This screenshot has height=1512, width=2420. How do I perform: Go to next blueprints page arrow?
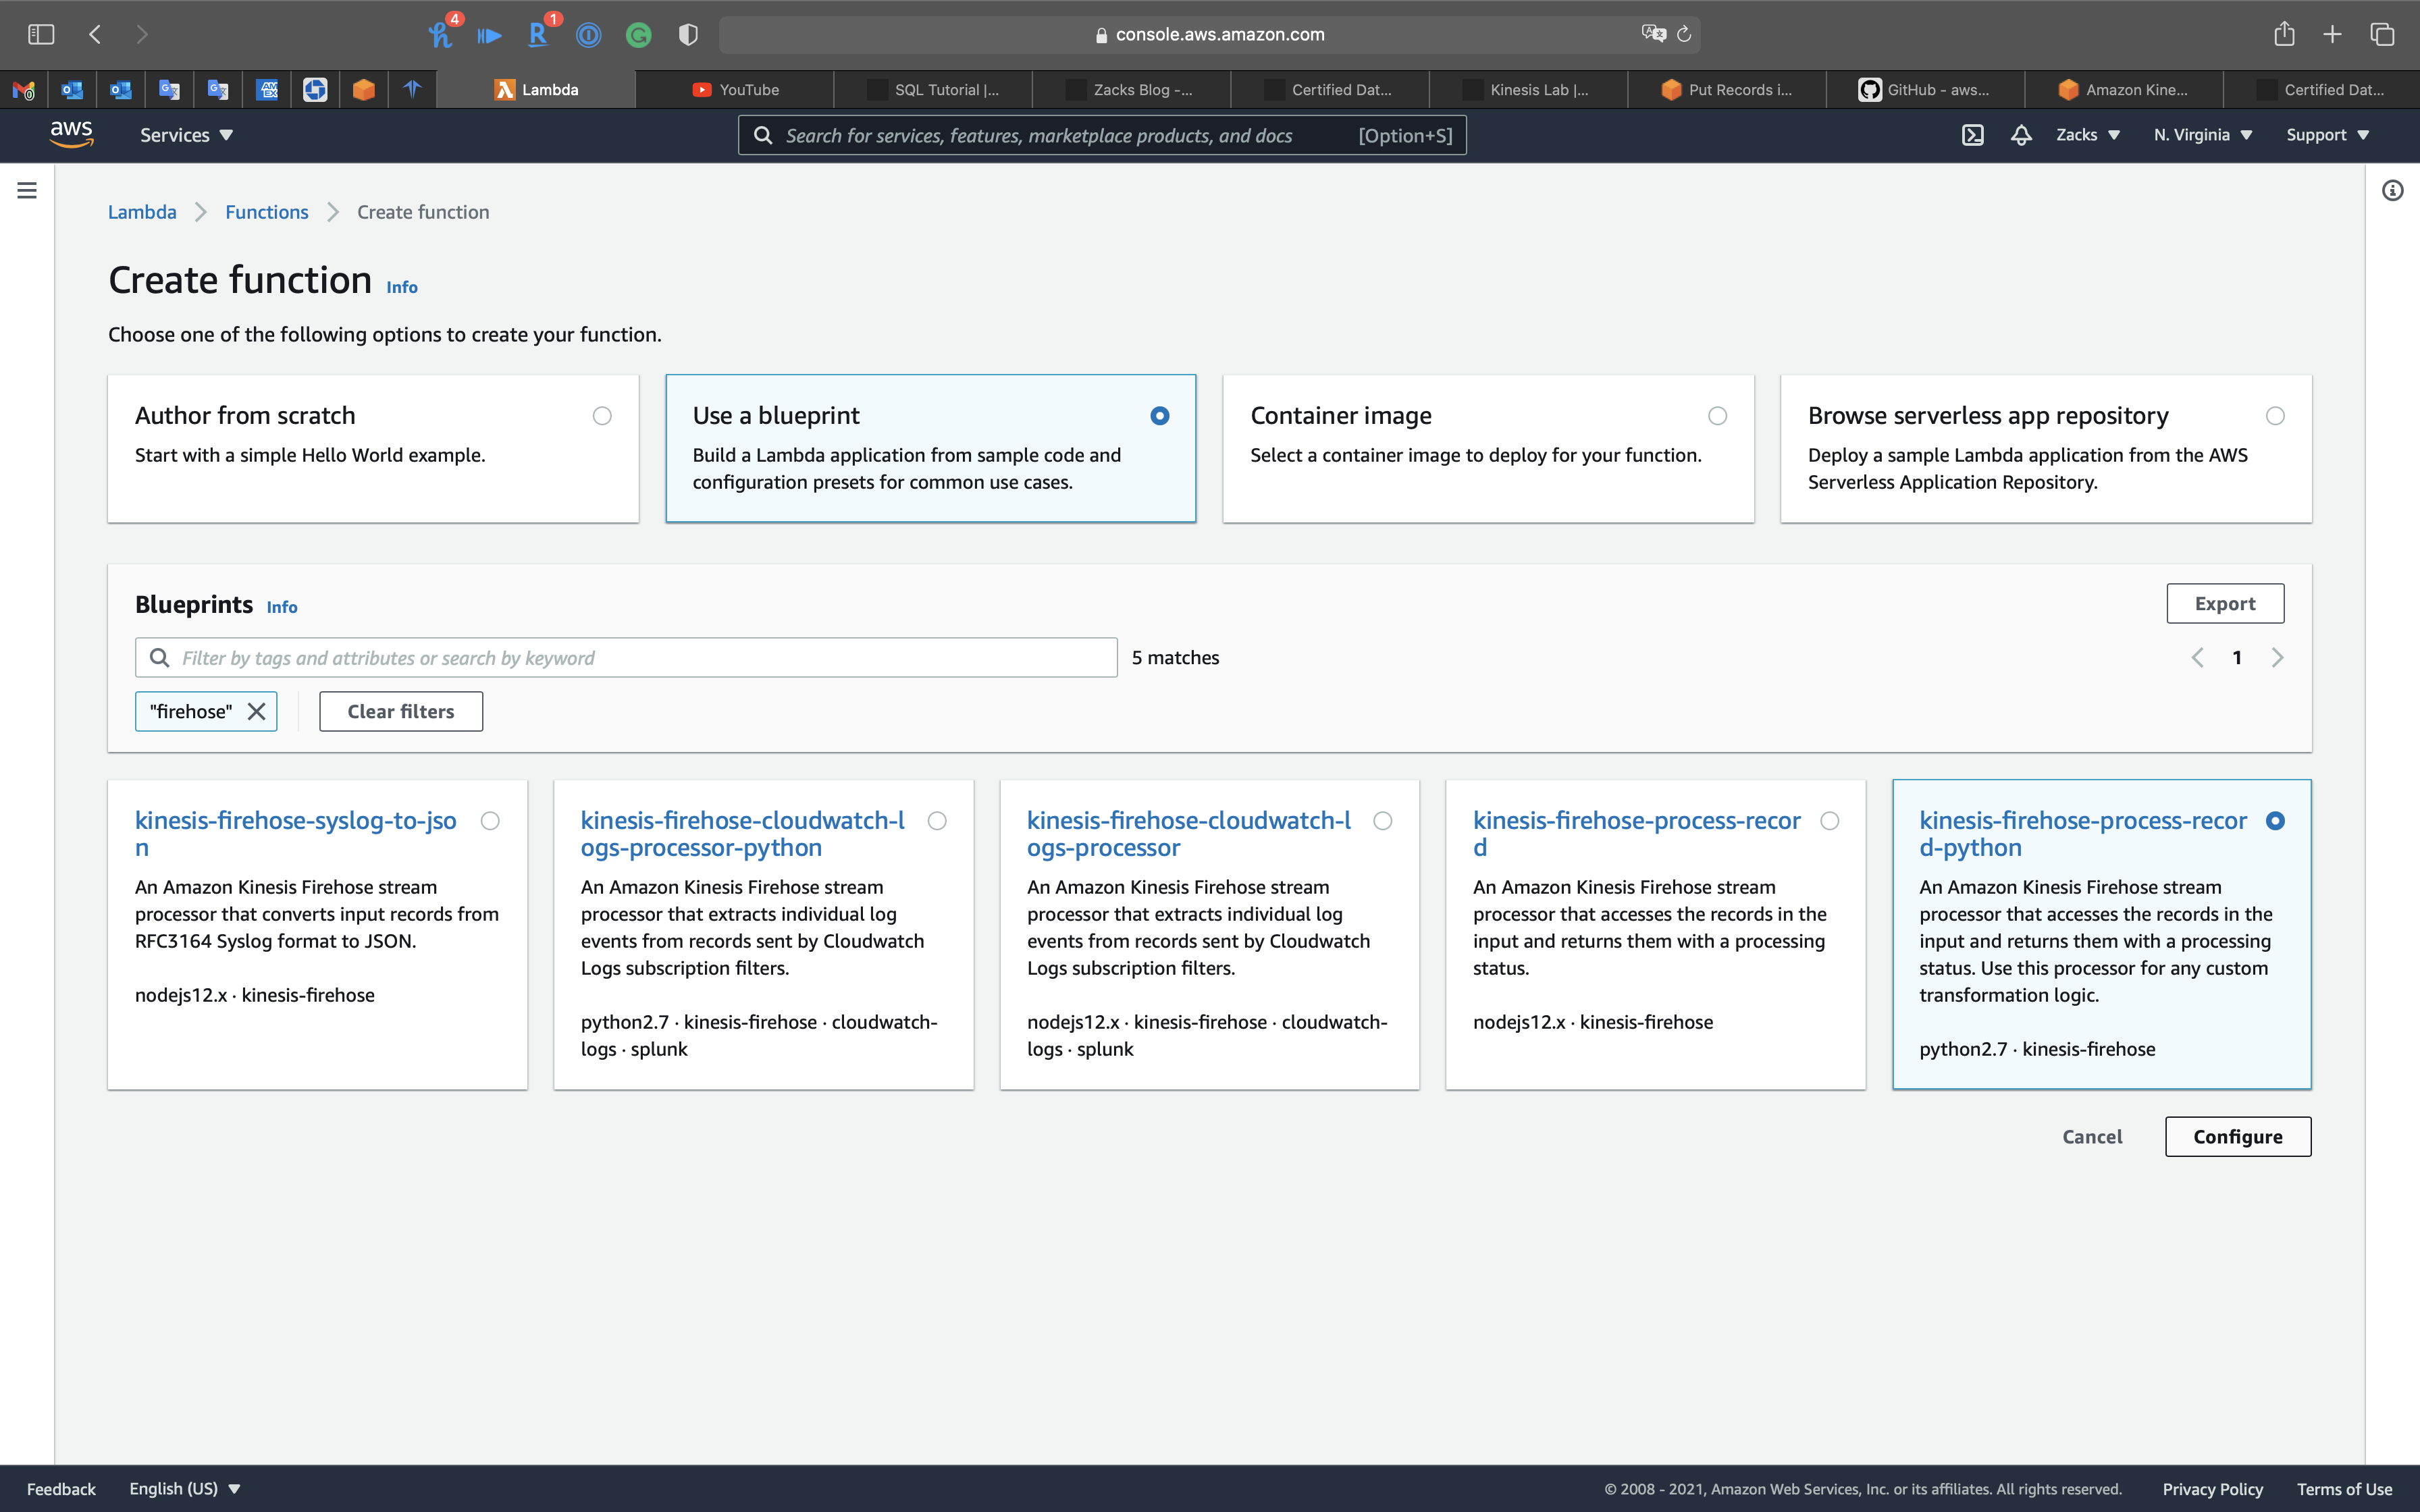(x=2277, y=657)
